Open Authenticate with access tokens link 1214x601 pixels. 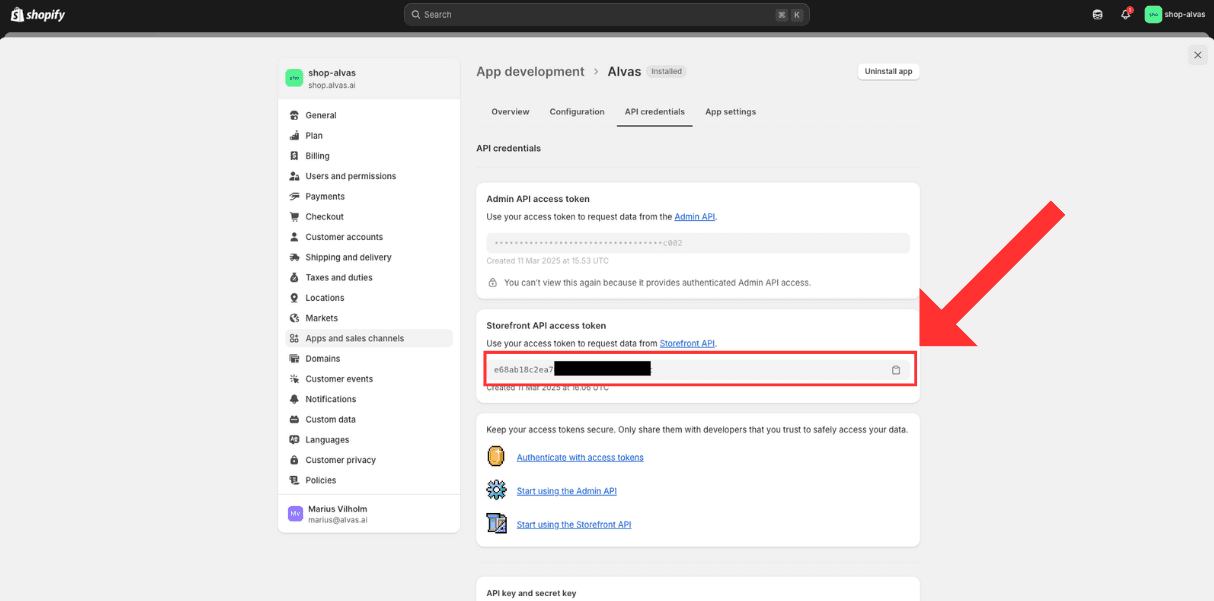pos(580,458)
